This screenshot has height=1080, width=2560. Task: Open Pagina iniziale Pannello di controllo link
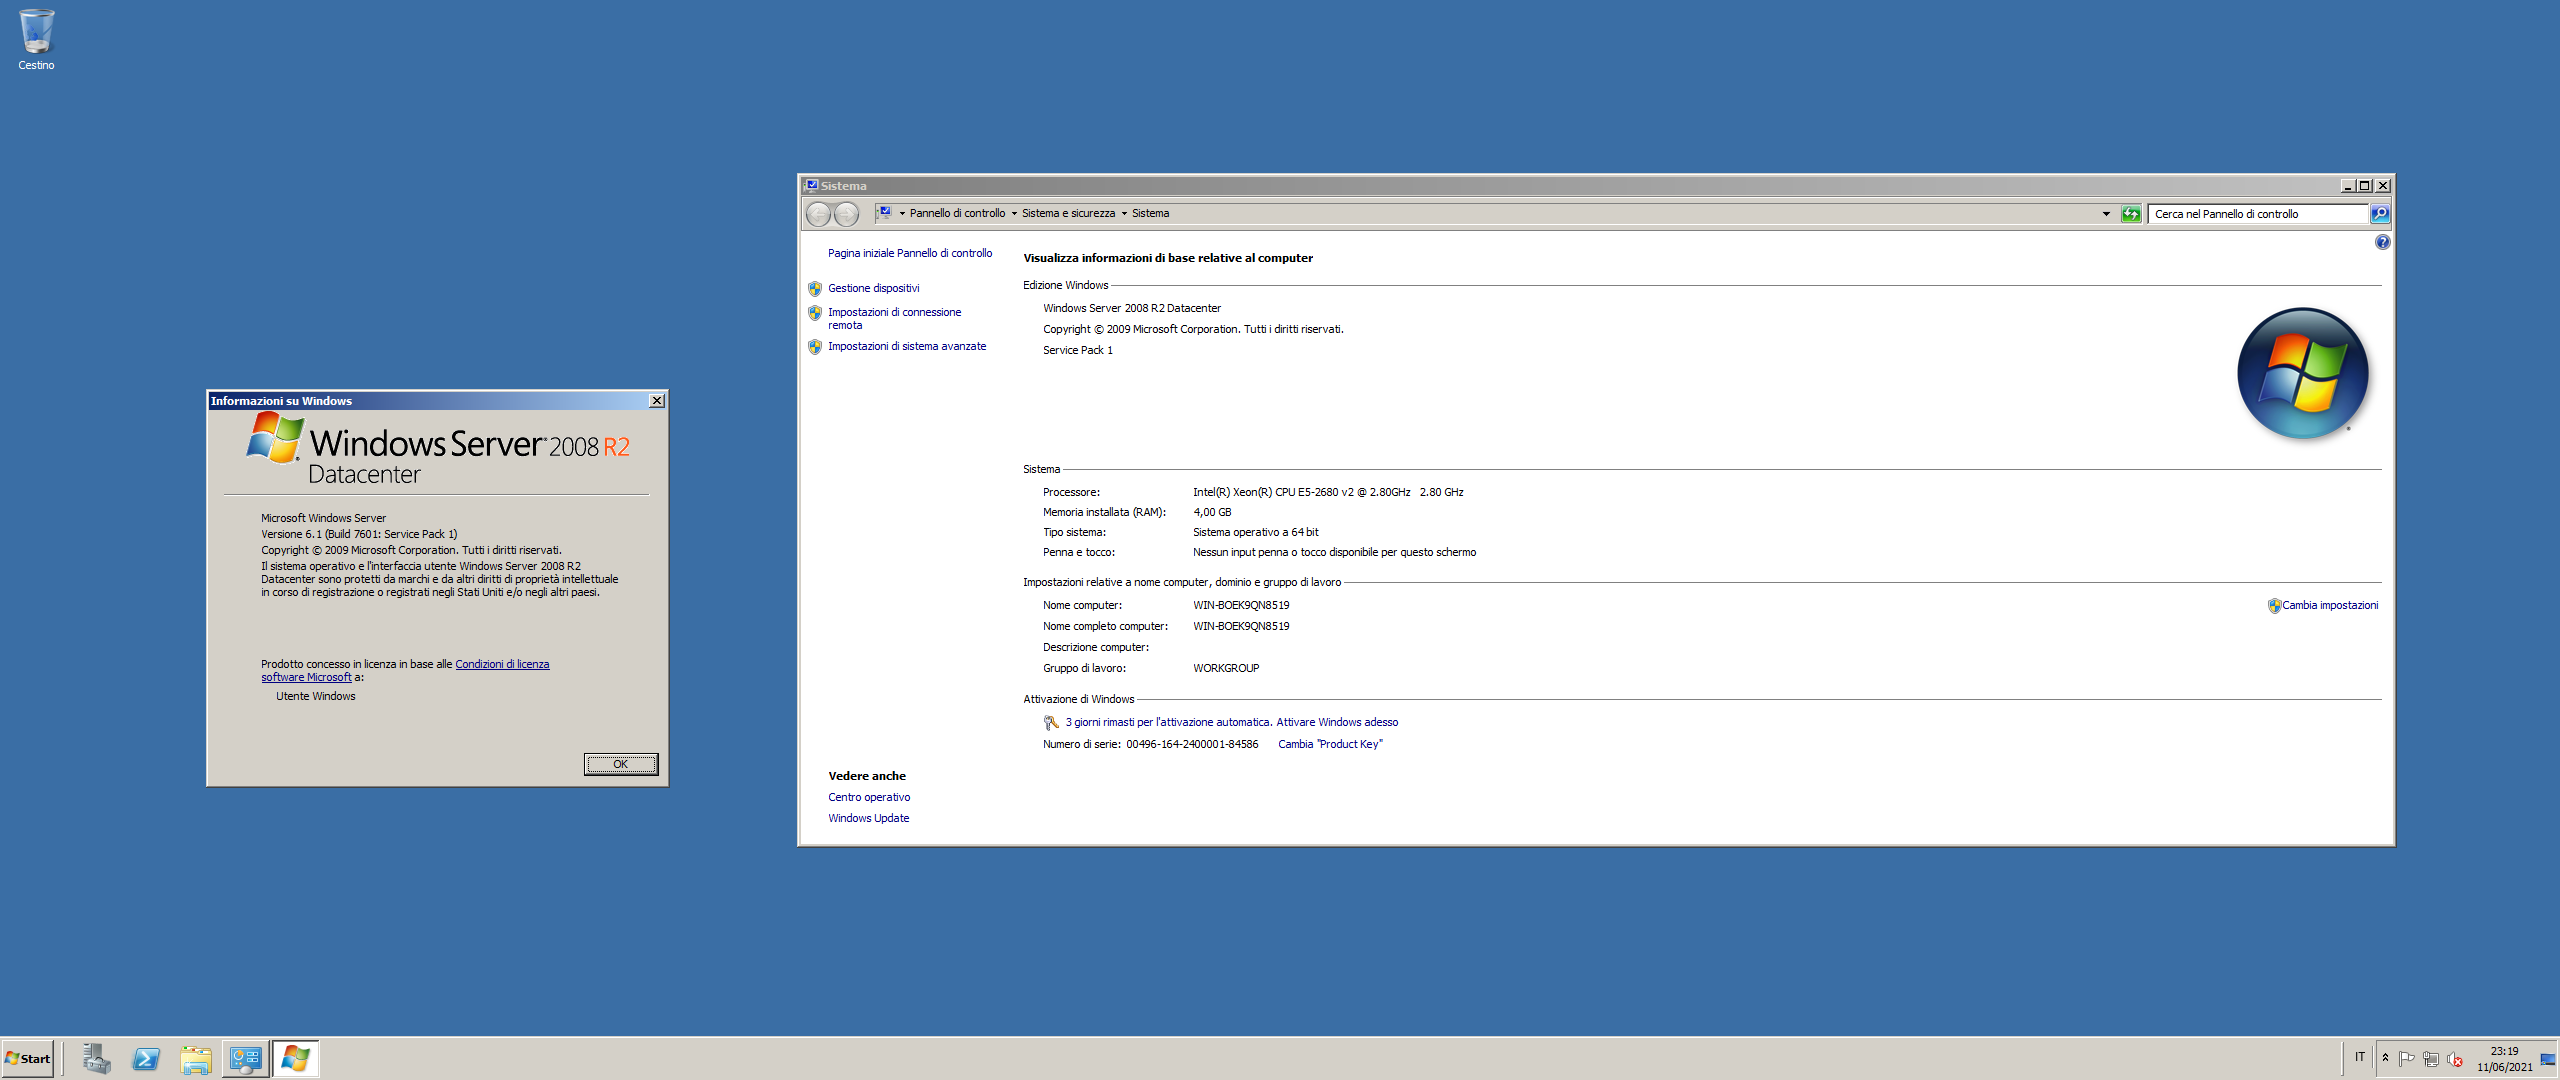tap(910, 253)
